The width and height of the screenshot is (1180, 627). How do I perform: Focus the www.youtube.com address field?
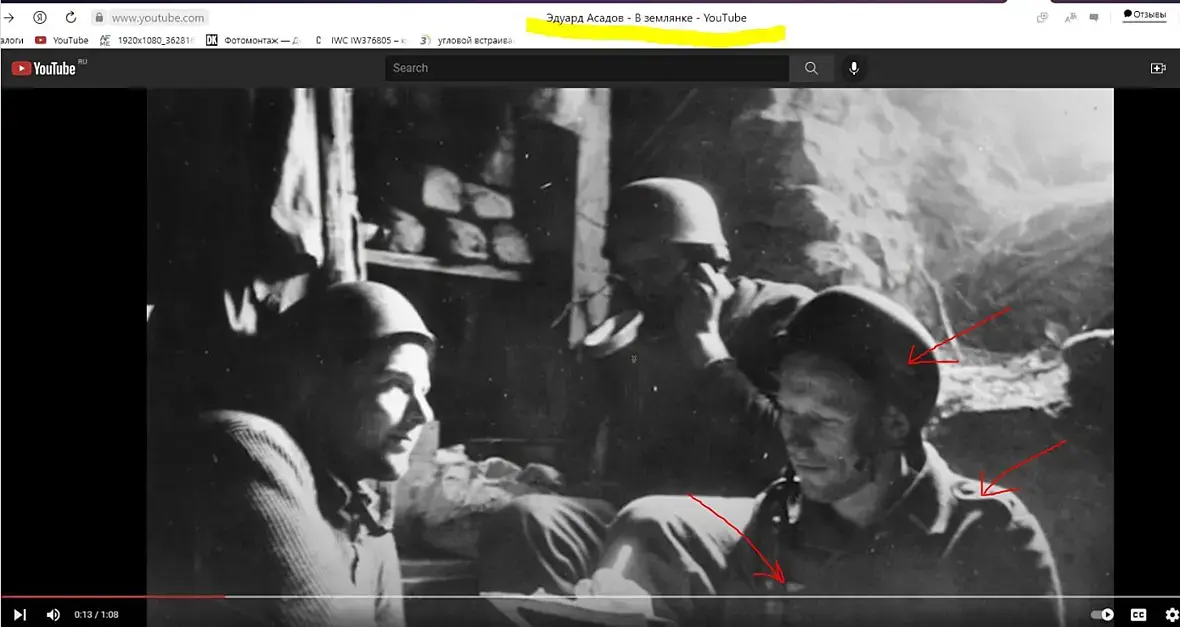coord(157,17)
